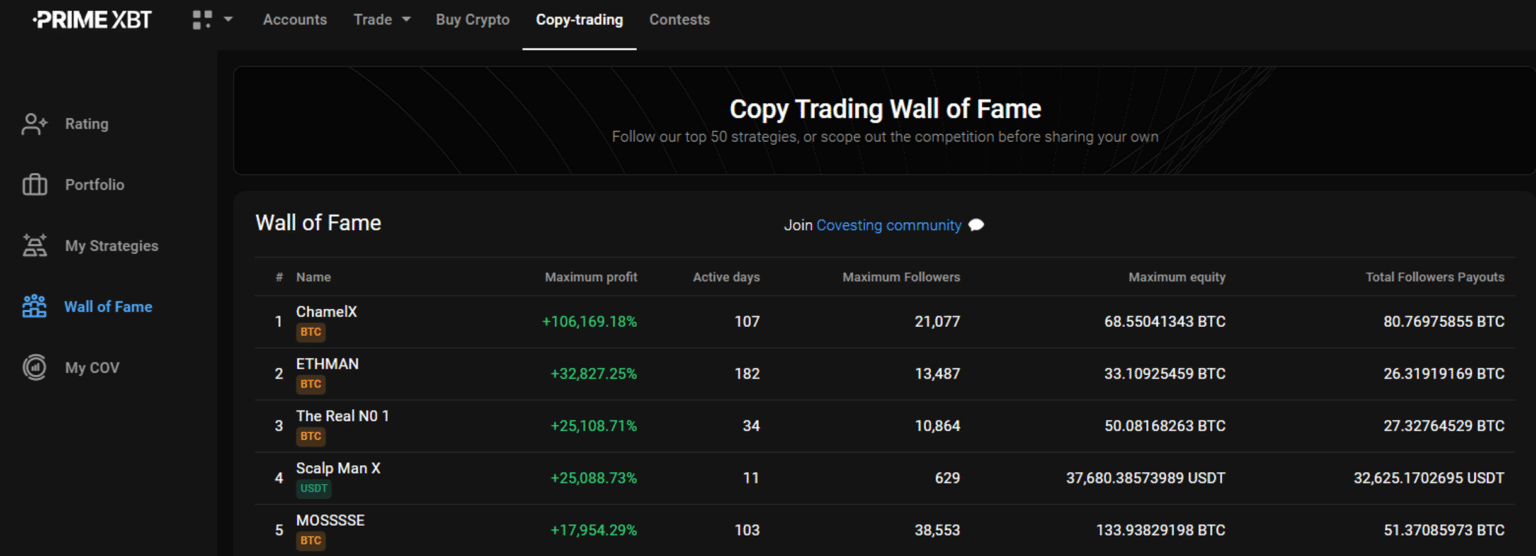
Task: Click the PrimeXBT logo
Action: coord(92,19)
